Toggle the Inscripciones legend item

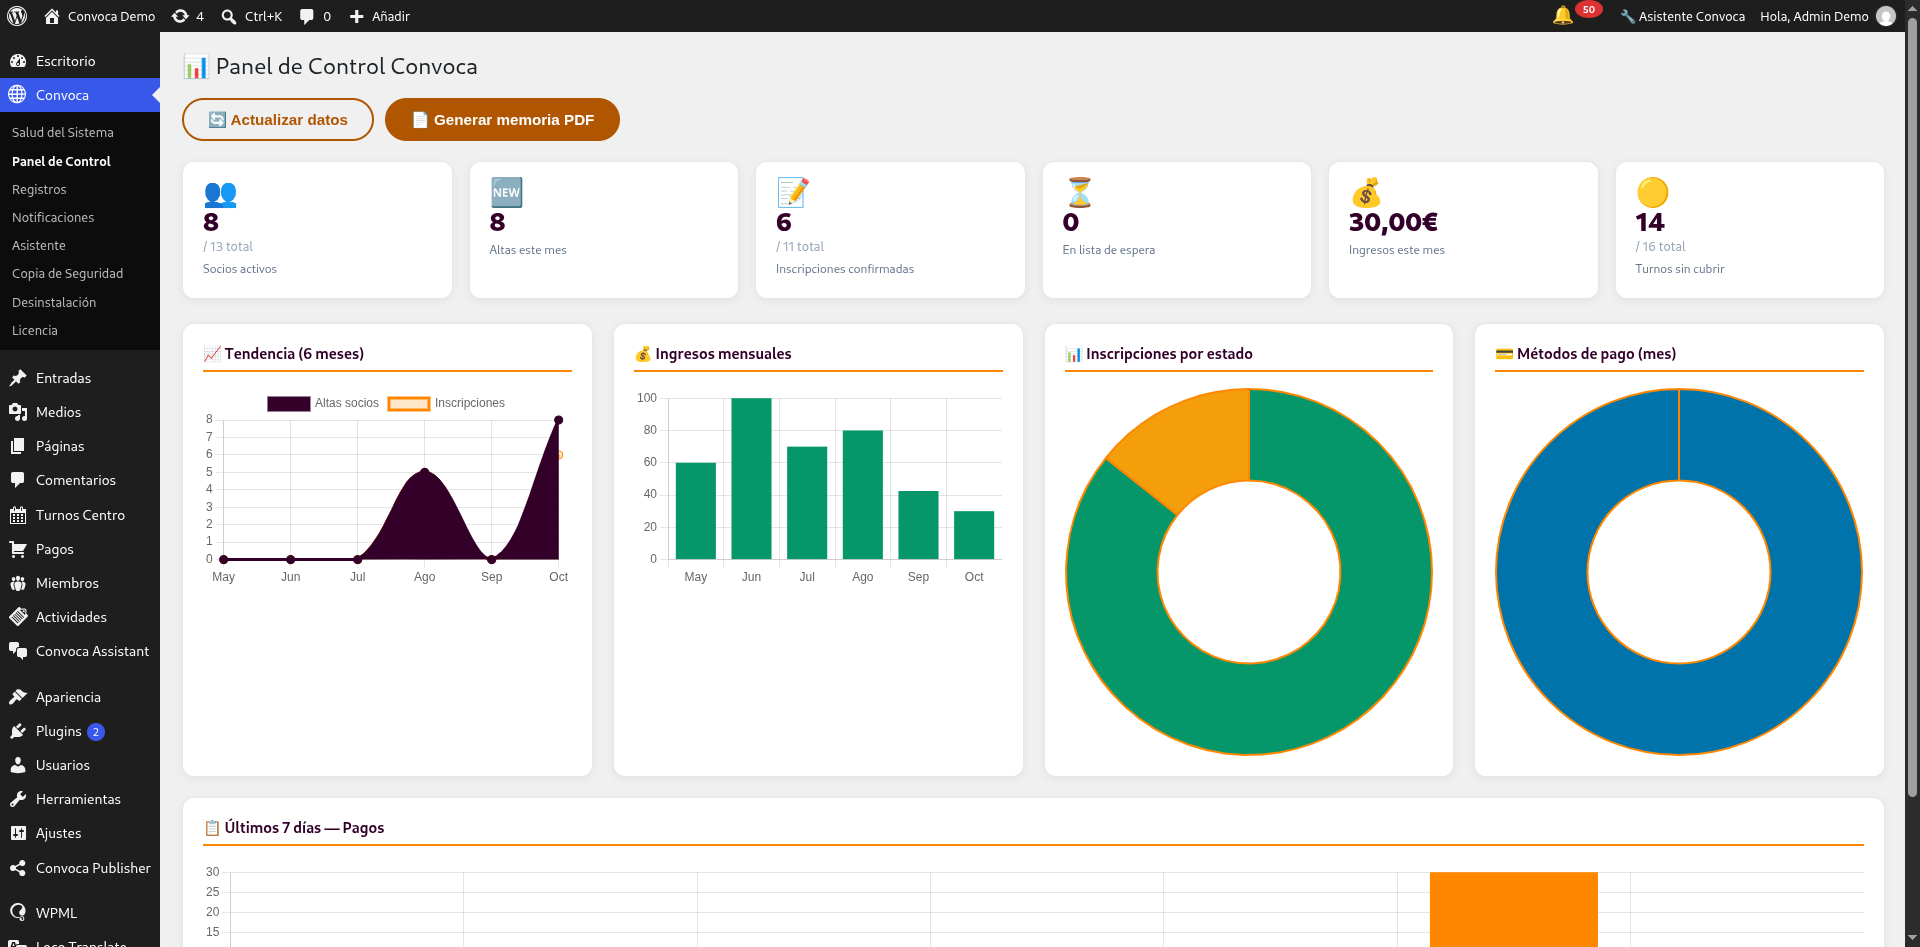tap(446, 403)
